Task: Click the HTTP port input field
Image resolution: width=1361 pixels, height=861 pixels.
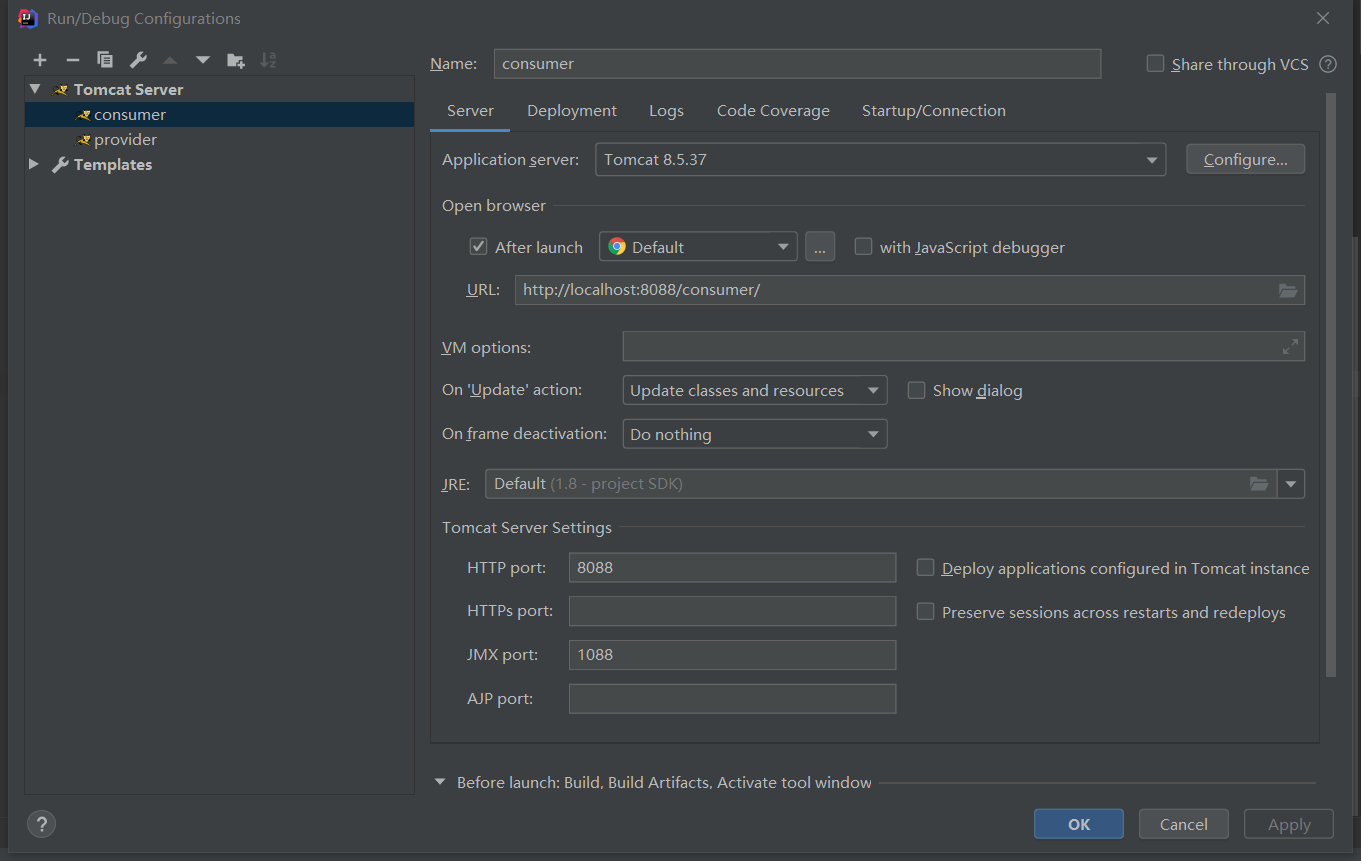Action: [x=731, y=568]
